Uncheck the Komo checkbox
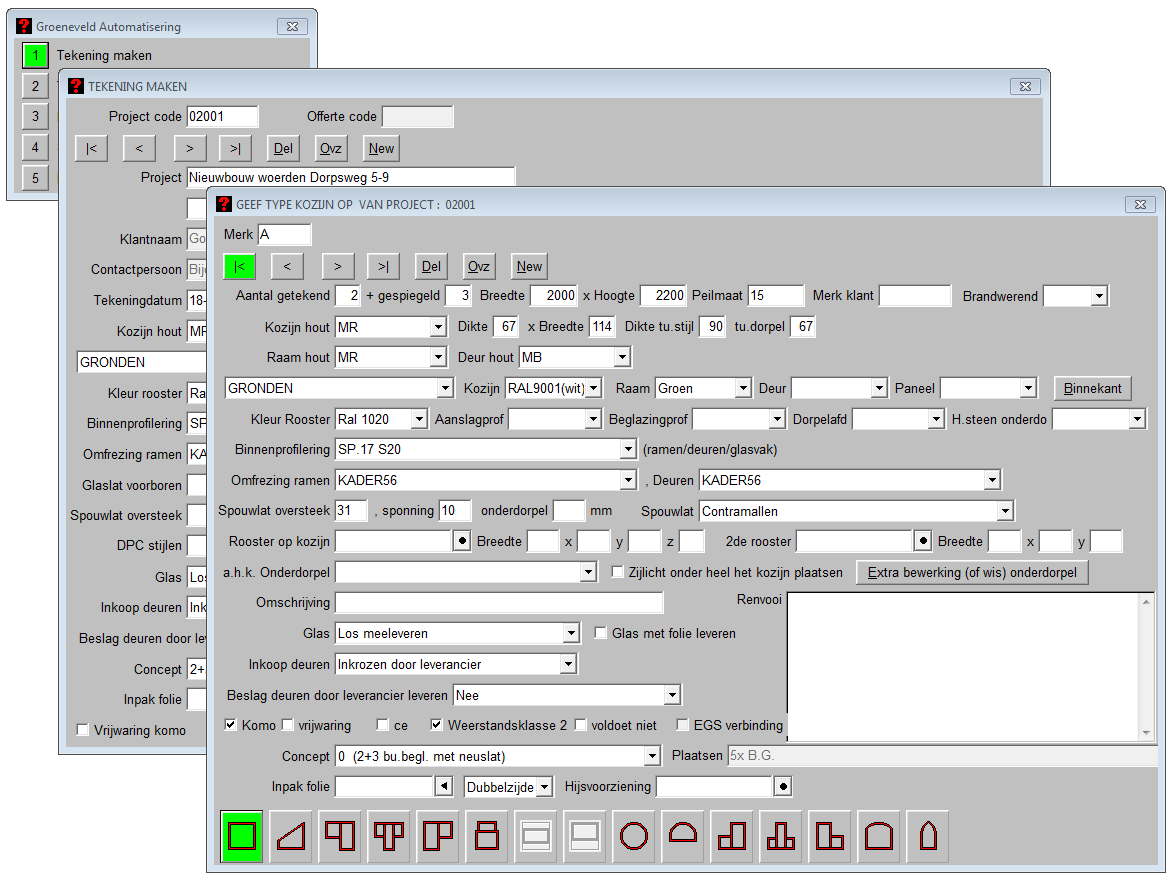Viewport: 1174px width, 882px height. (x=232, y=725)
